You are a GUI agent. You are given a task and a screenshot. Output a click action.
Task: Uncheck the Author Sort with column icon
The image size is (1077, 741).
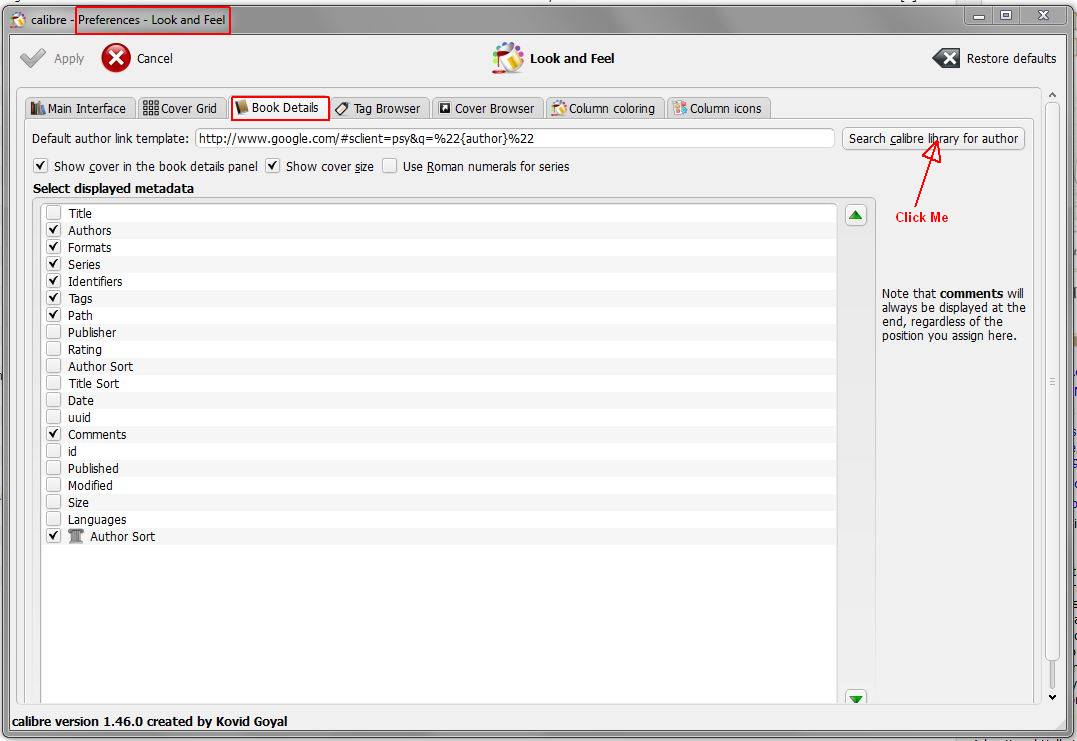point(54,536)
